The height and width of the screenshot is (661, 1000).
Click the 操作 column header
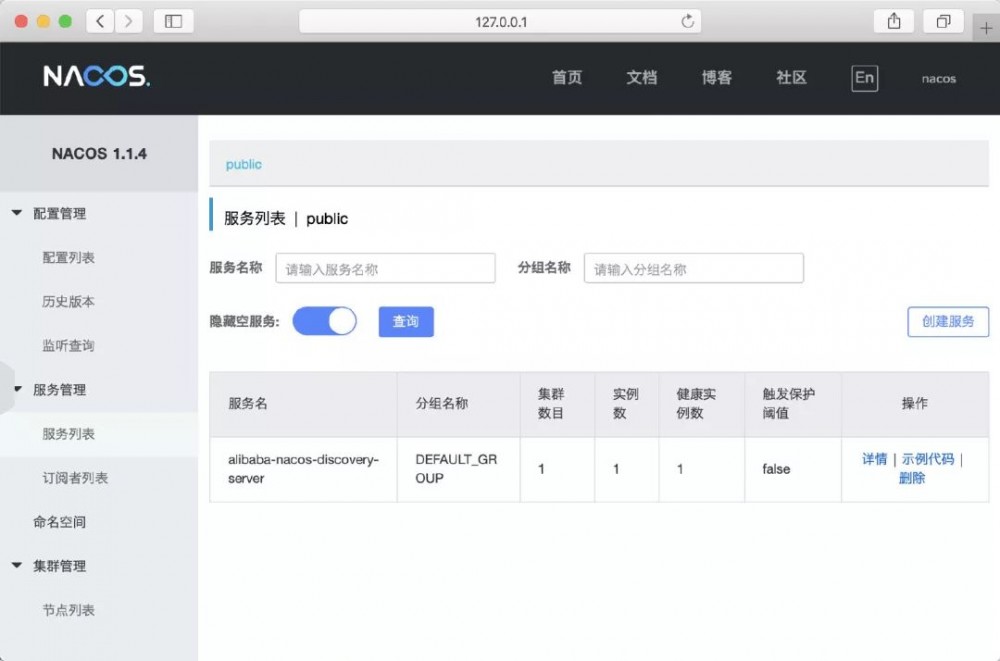click(915, 404)
